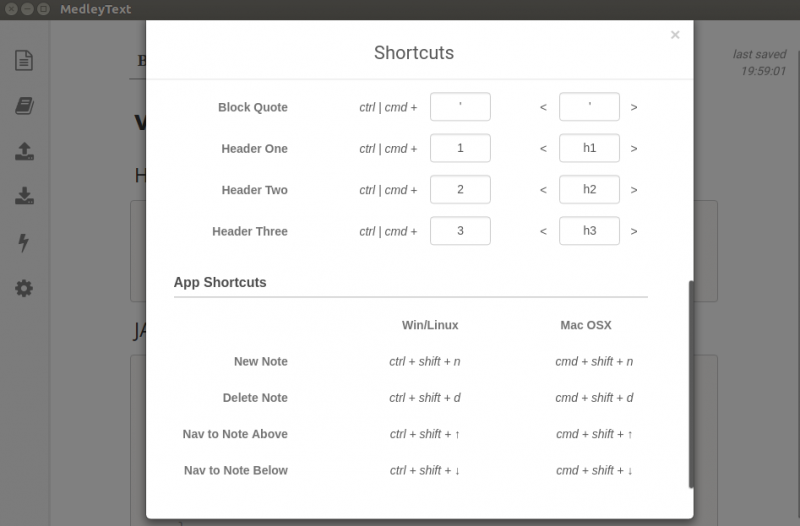Click the Block Quote wrapper text field
Screen dimensions: 800x526
(589, 107)
